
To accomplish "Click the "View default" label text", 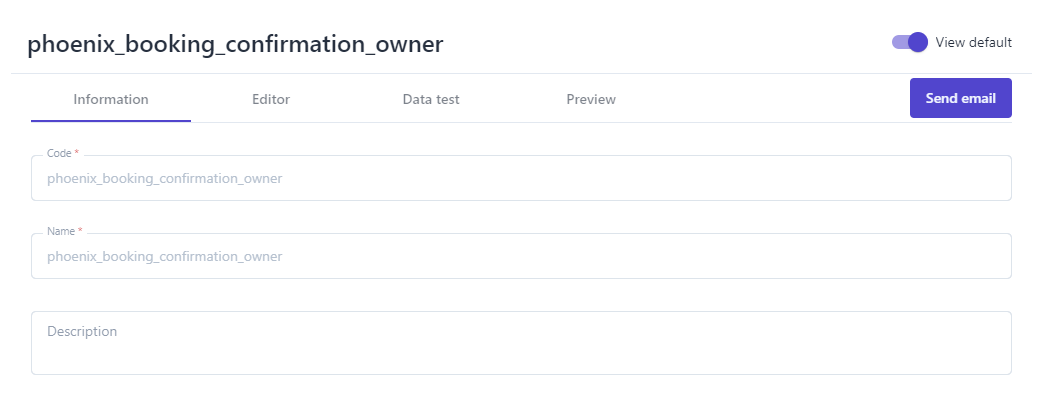I will pos(973,42).
